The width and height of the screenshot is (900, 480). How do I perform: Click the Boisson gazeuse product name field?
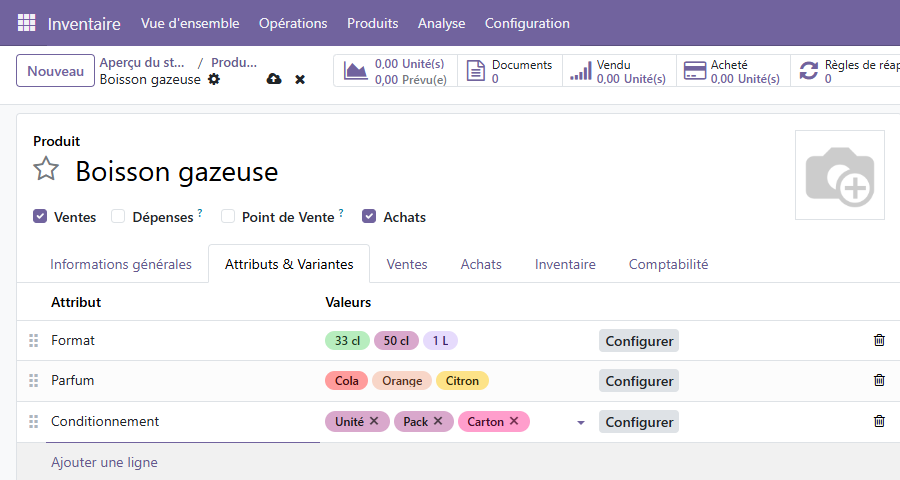click(177, 172)
